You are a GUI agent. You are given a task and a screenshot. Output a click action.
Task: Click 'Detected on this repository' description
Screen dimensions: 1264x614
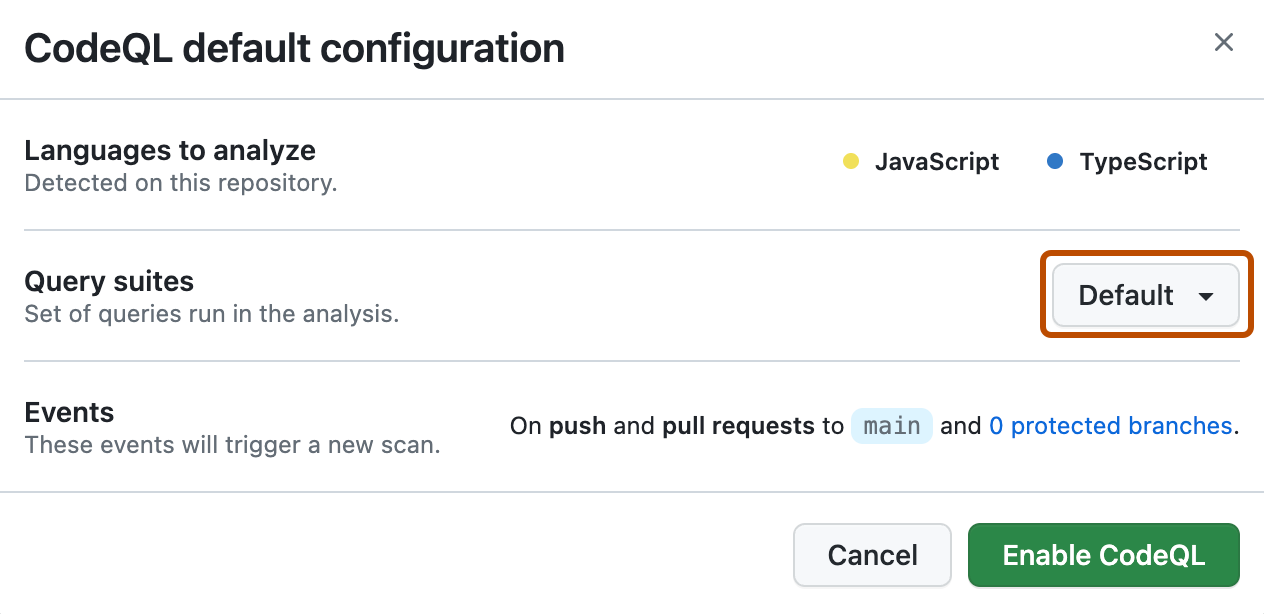point(180,184)
